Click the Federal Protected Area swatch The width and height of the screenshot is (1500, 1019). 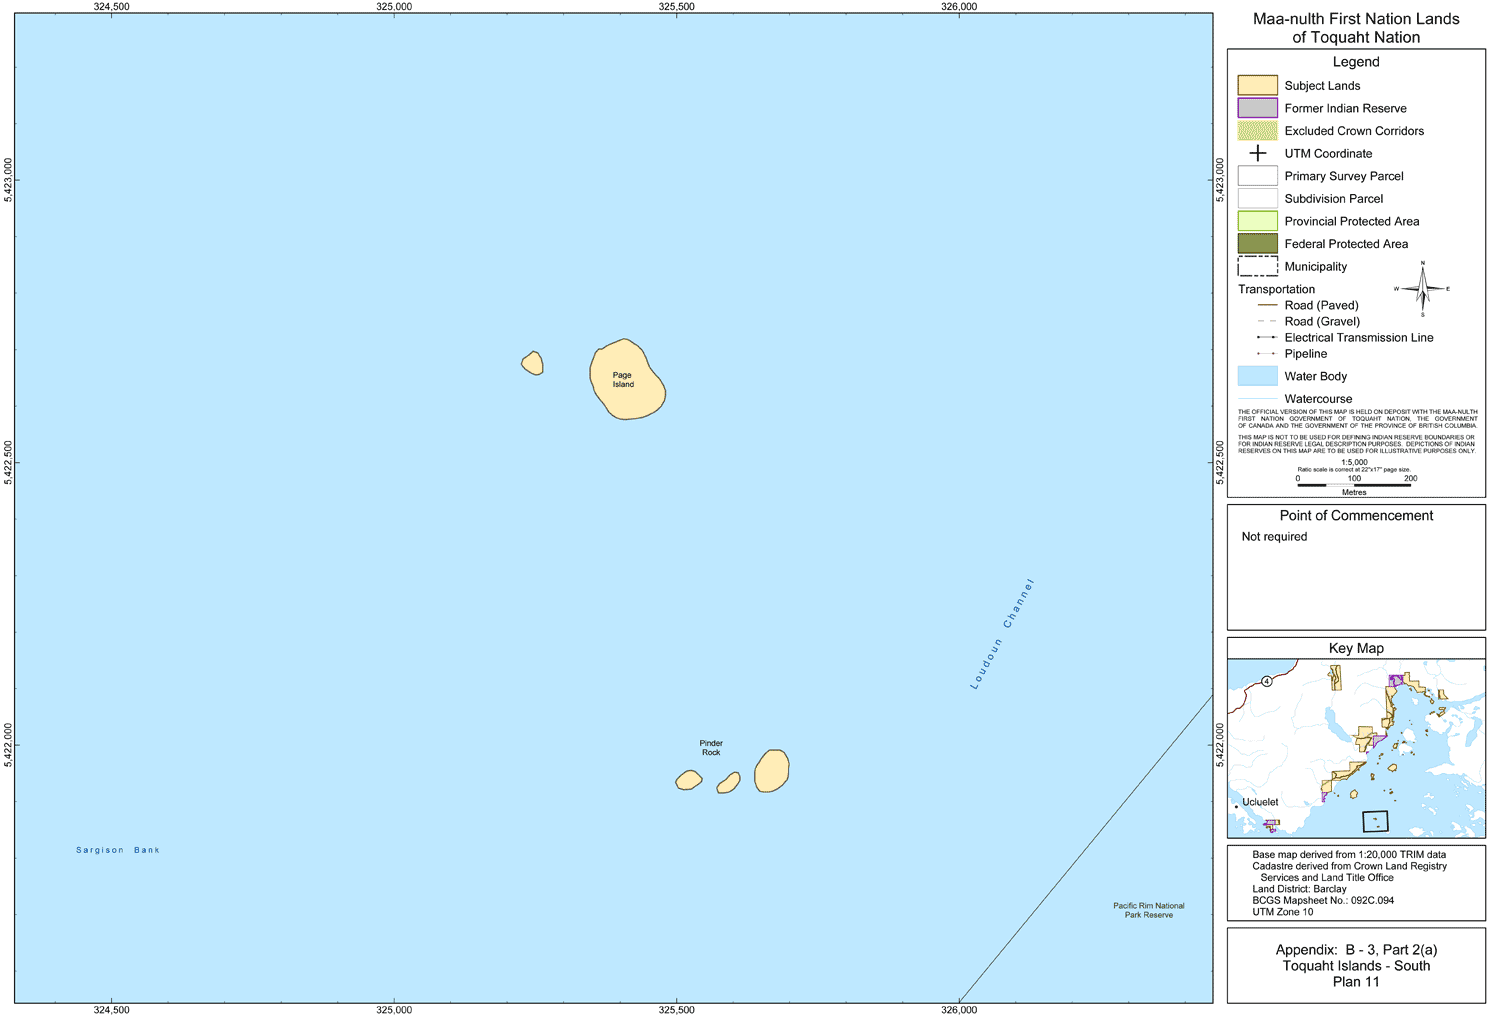pyautogui.click(x=1257, y=244)
